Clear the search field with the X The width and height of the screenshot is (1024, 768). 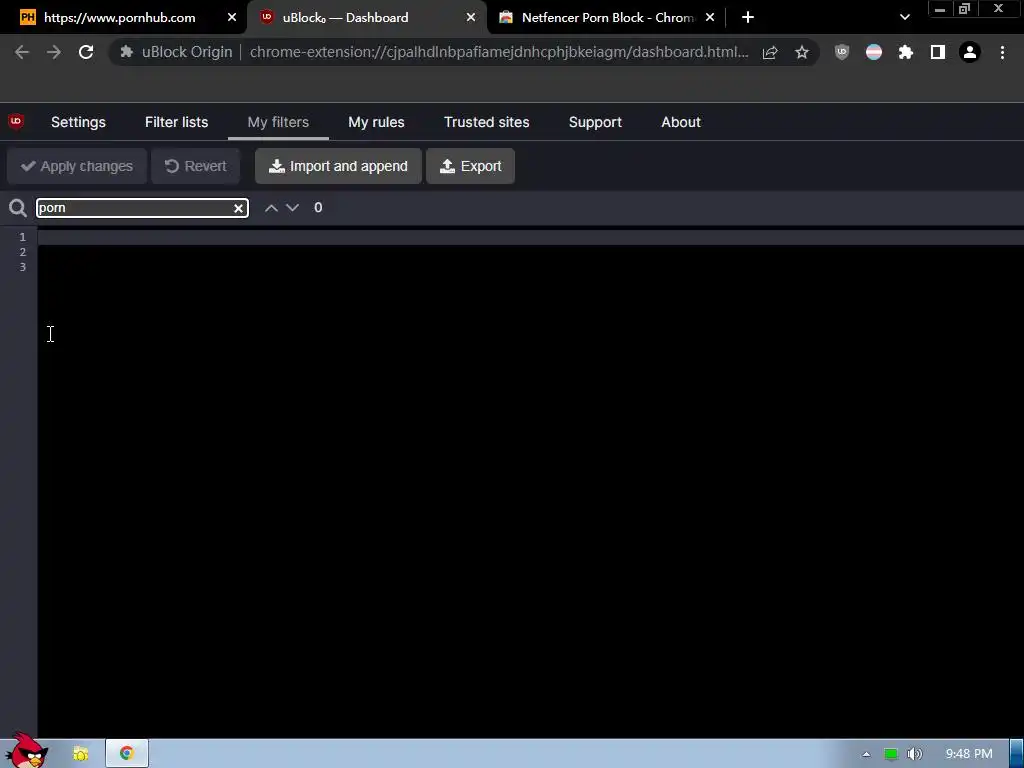(239, 208)
